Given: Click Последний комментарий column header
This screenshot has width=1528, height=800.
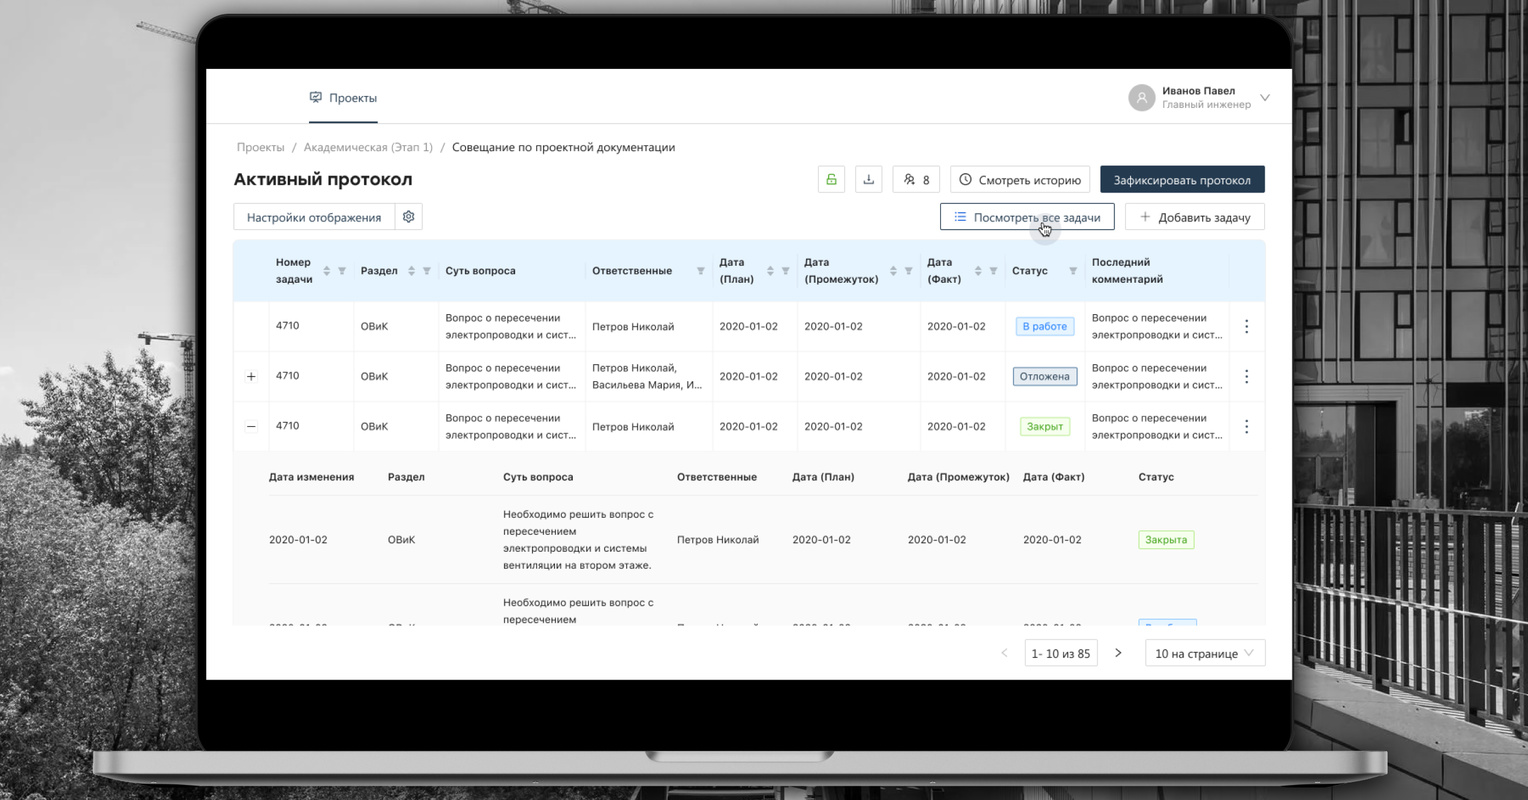Looking at the screenshot, I should coord(1127,271).
